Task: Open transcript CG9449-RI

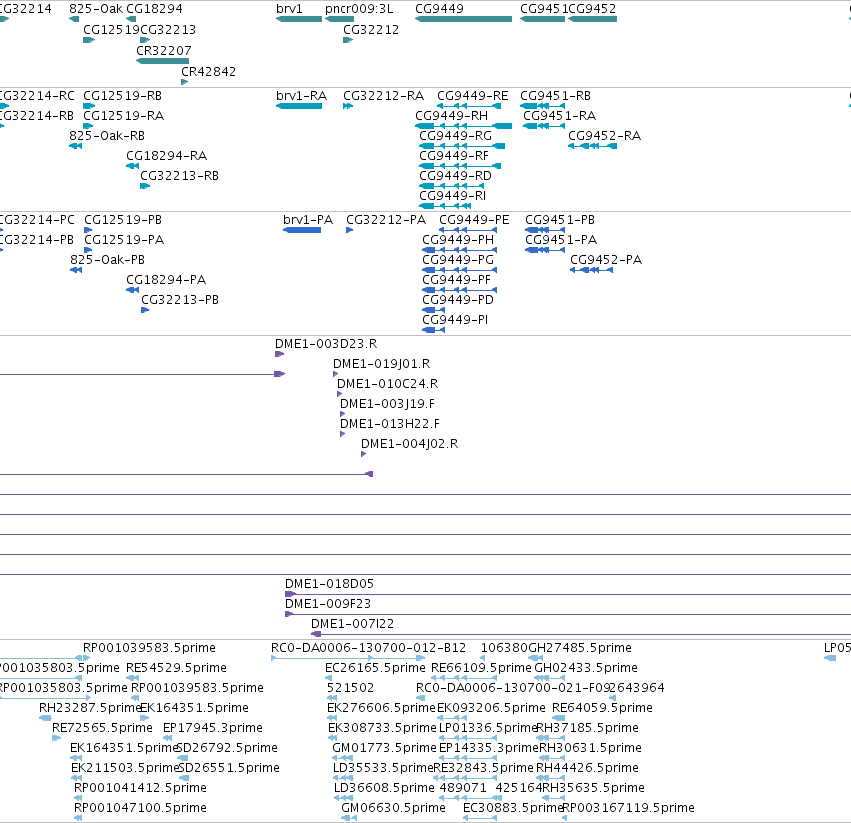Action: (445, 206)
